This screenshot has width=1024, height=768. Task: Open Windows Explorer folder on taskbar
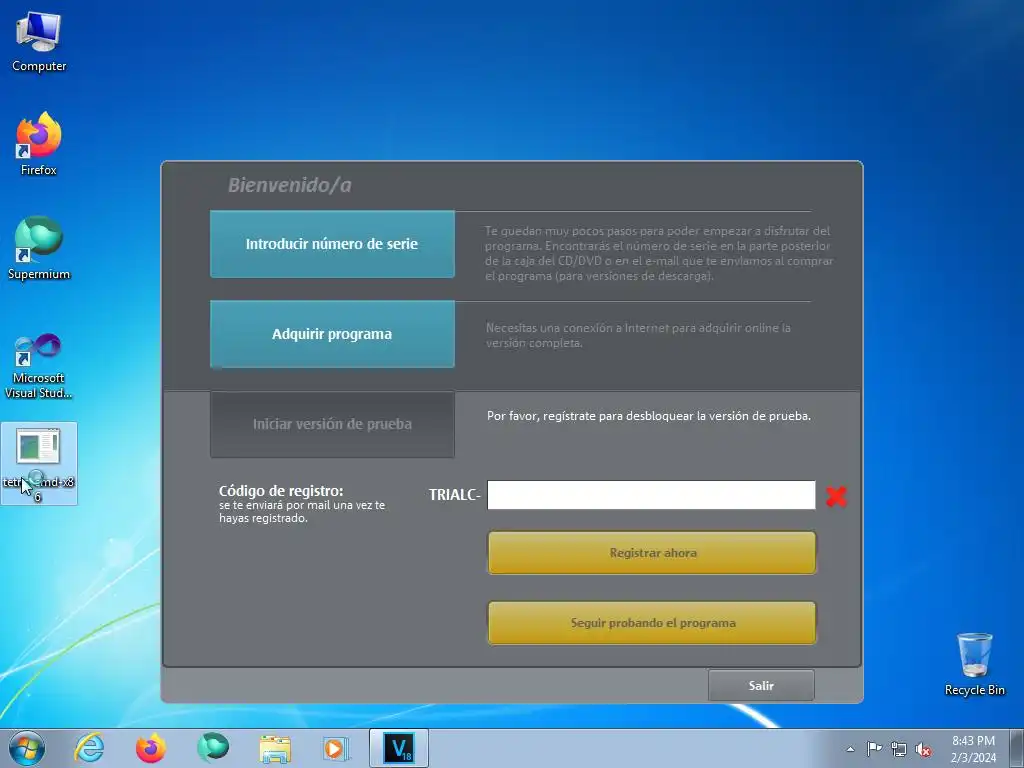tap(275, 748)
